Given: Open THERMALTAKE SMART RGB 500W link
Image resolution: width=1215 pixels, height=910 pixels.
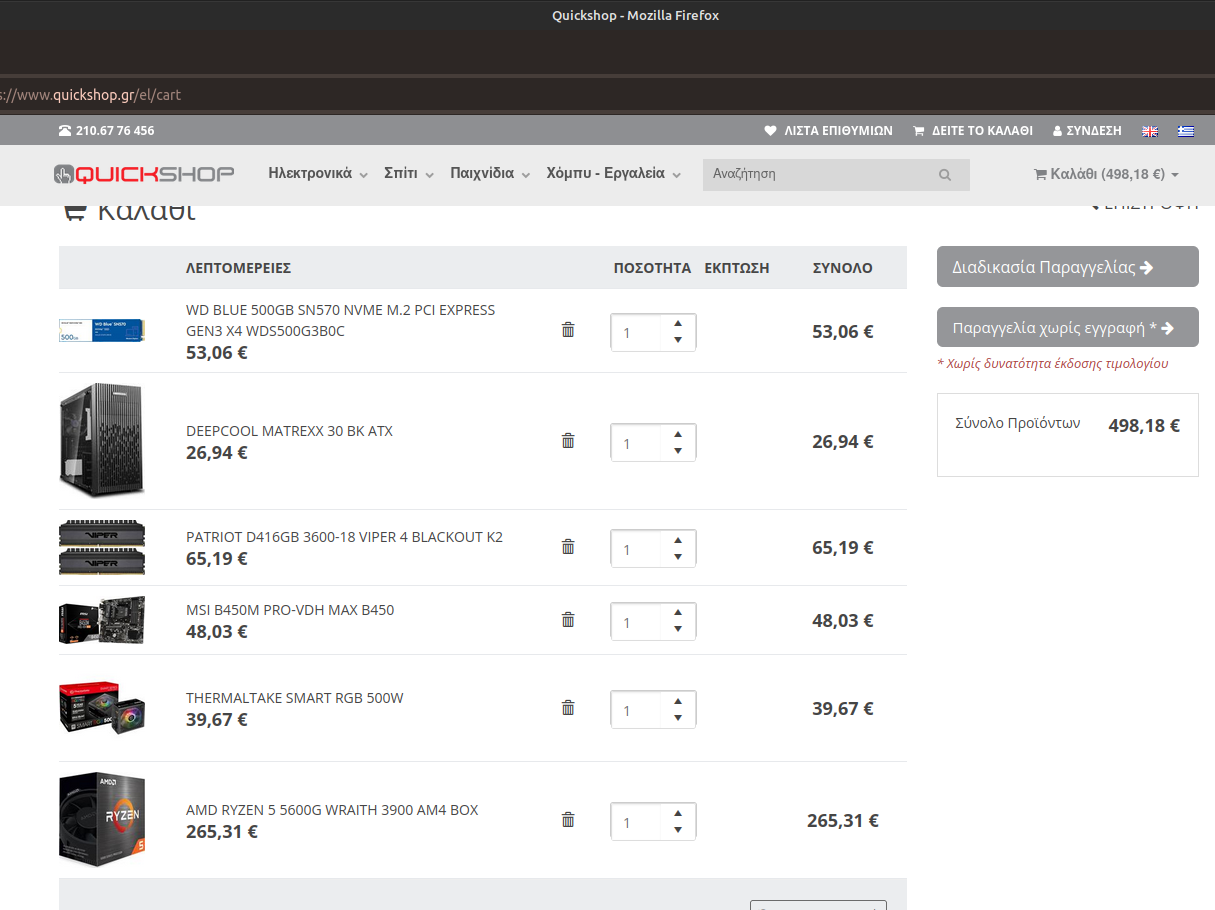Looking at the screenshot, I should click(x=295, y=698).
